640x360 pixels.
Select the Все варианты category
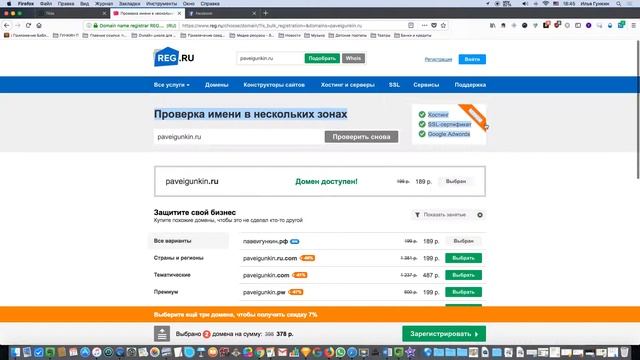click(x=189, y=241)
